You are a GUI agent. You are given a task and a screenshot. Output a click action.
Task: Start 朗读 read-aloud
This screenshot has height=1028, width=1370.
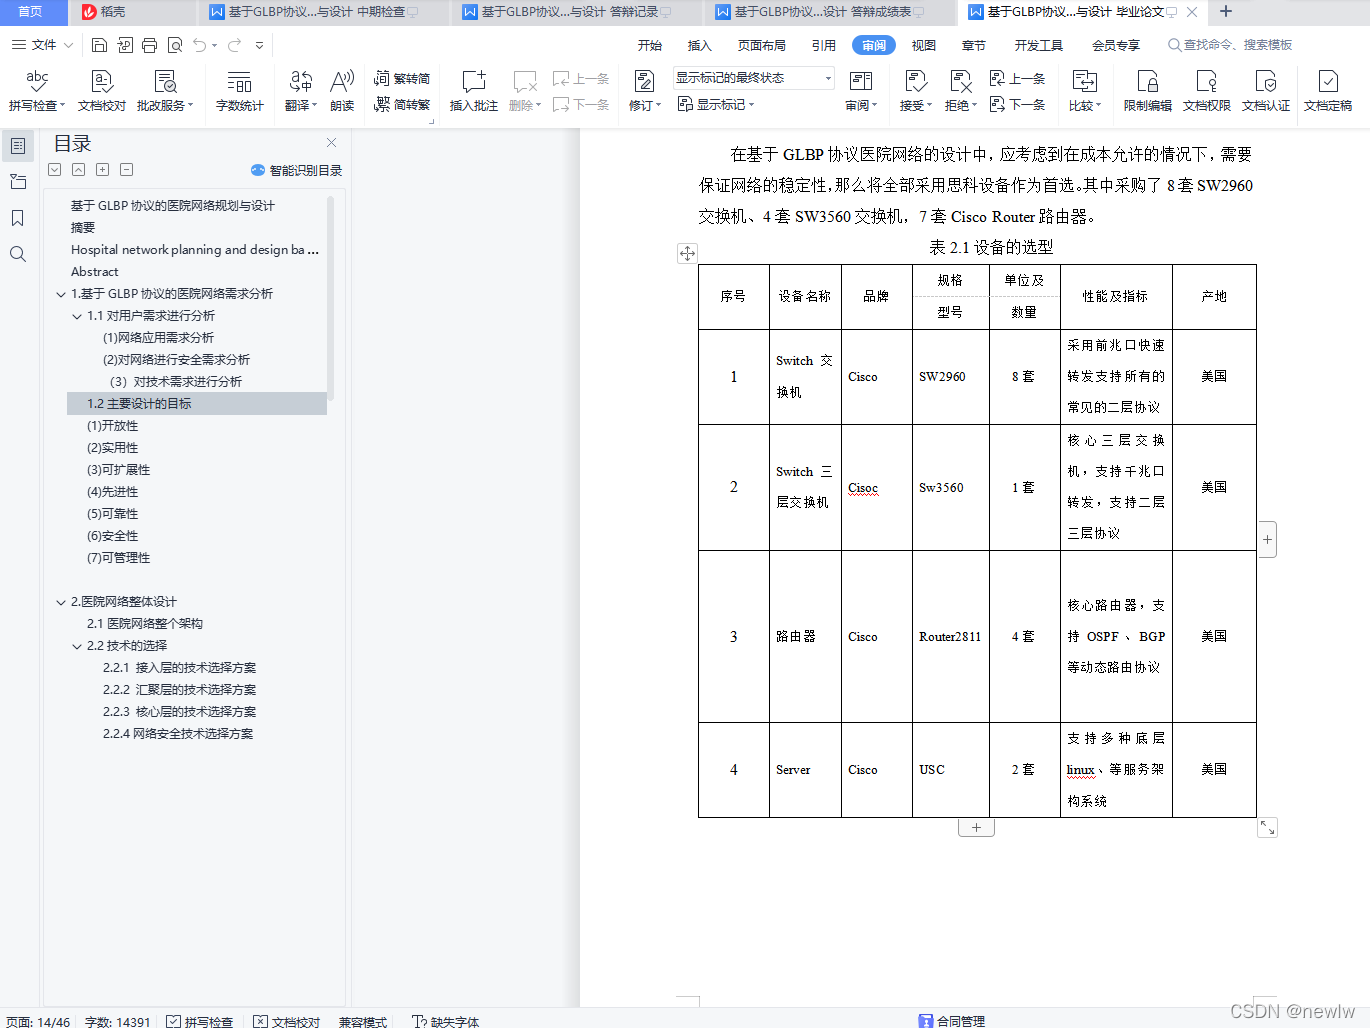pos(341,90)
